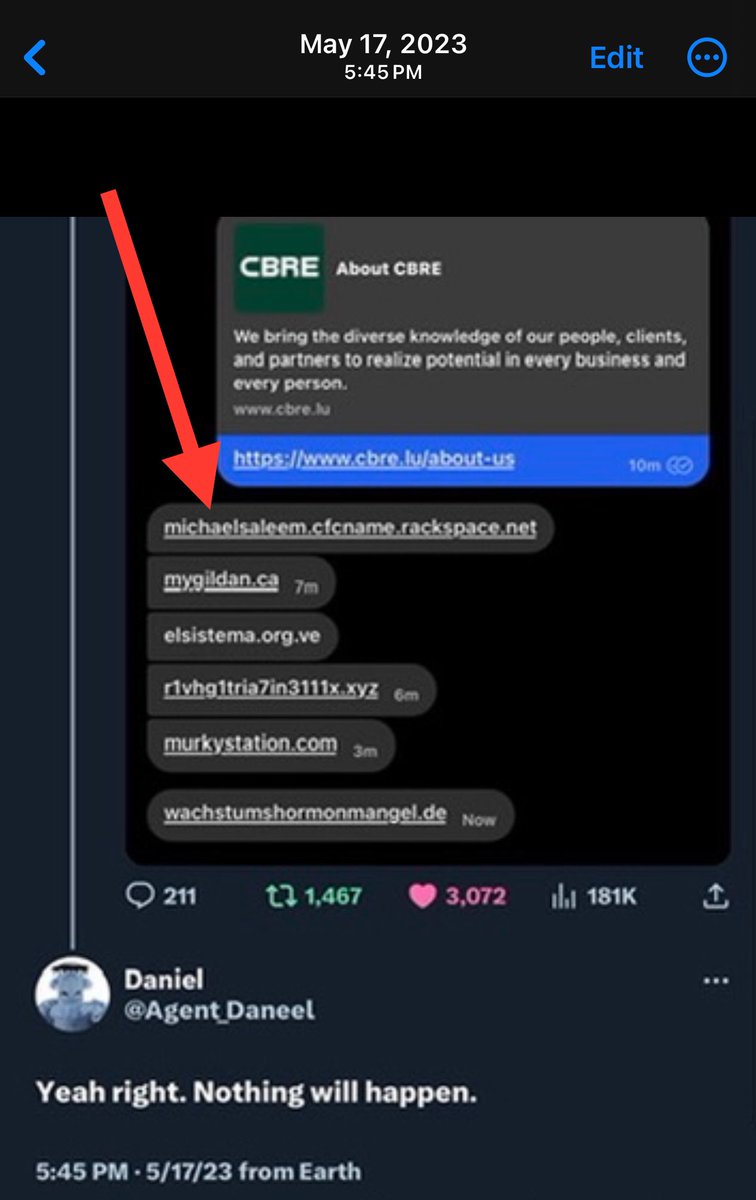View analytics via the bar chart icon

[563, 896]
